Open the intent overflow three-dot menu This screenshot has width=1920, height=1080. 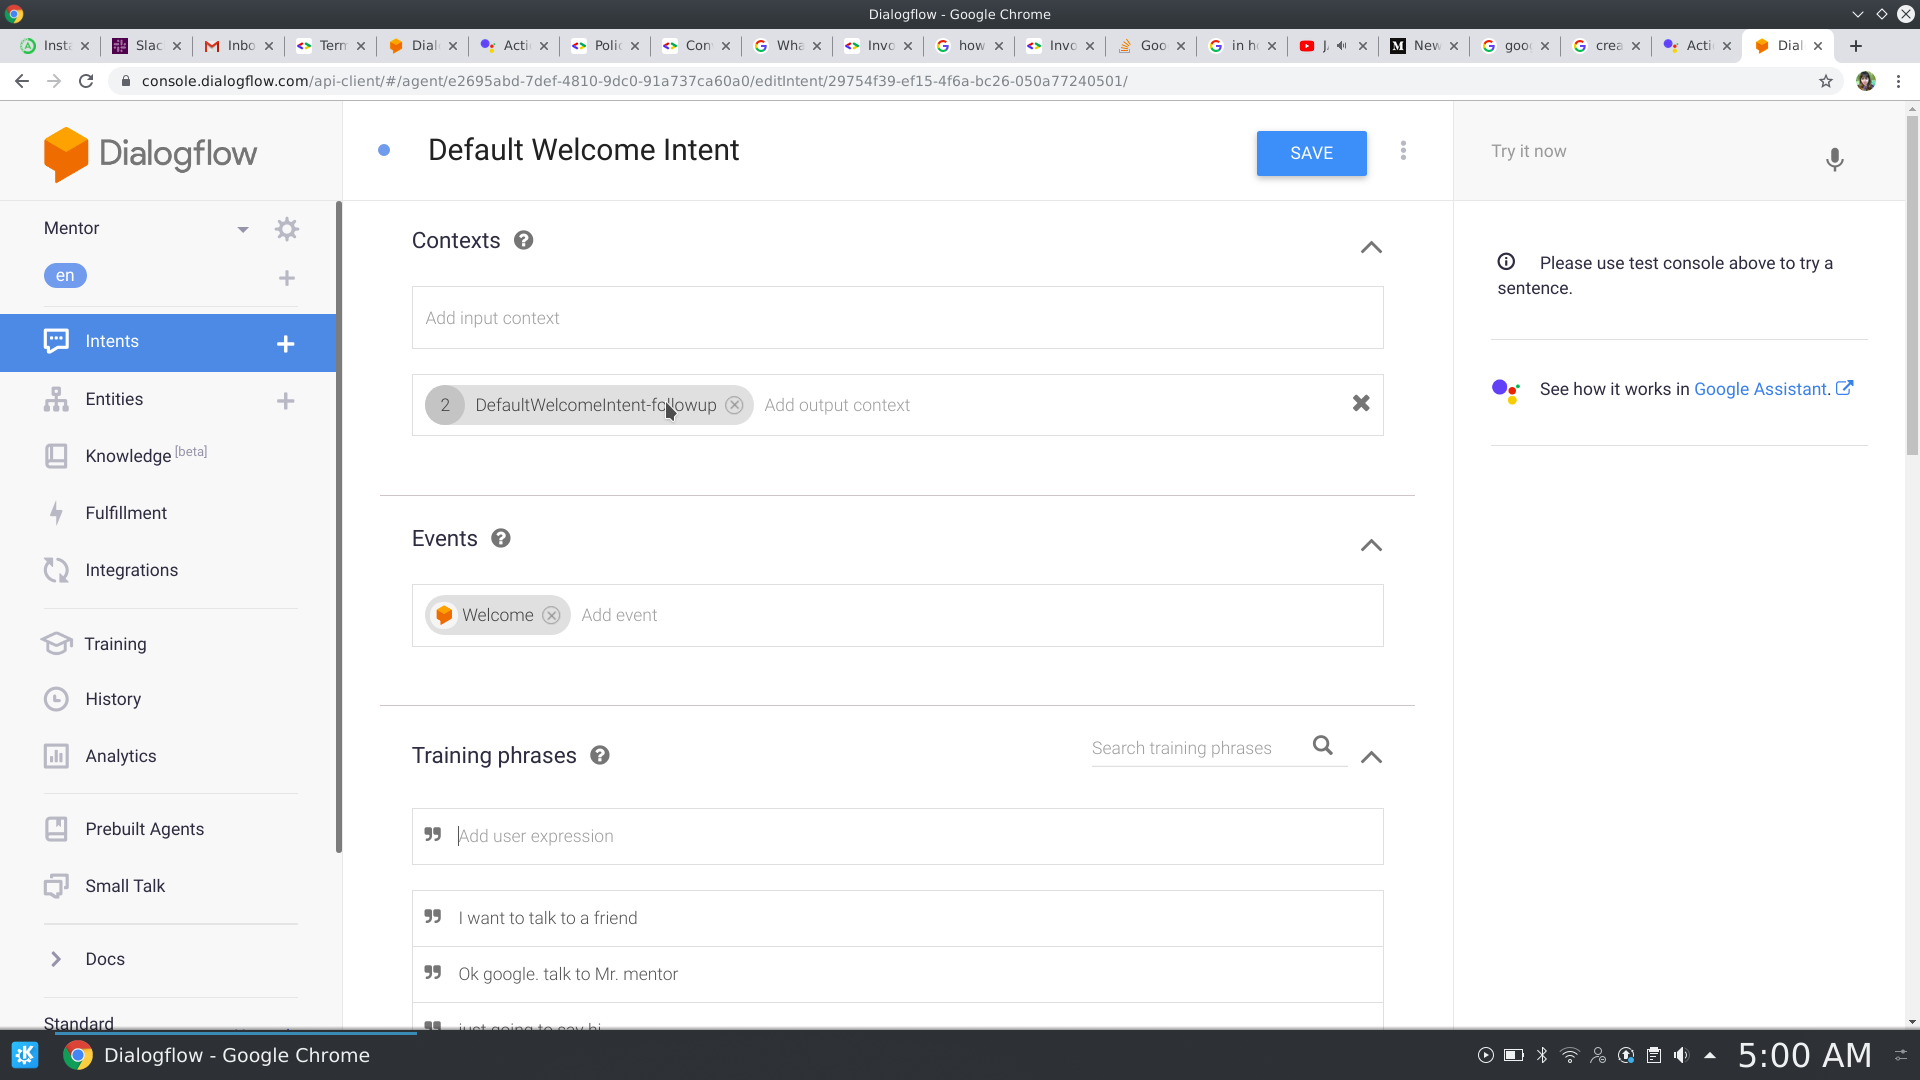tap(1403, 150)
